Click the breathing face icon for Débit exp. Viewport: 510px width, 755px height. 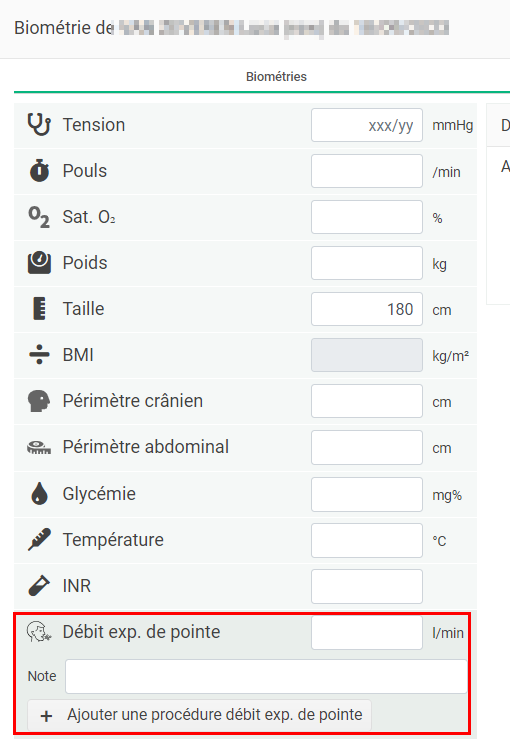click(x=39, y=632)
